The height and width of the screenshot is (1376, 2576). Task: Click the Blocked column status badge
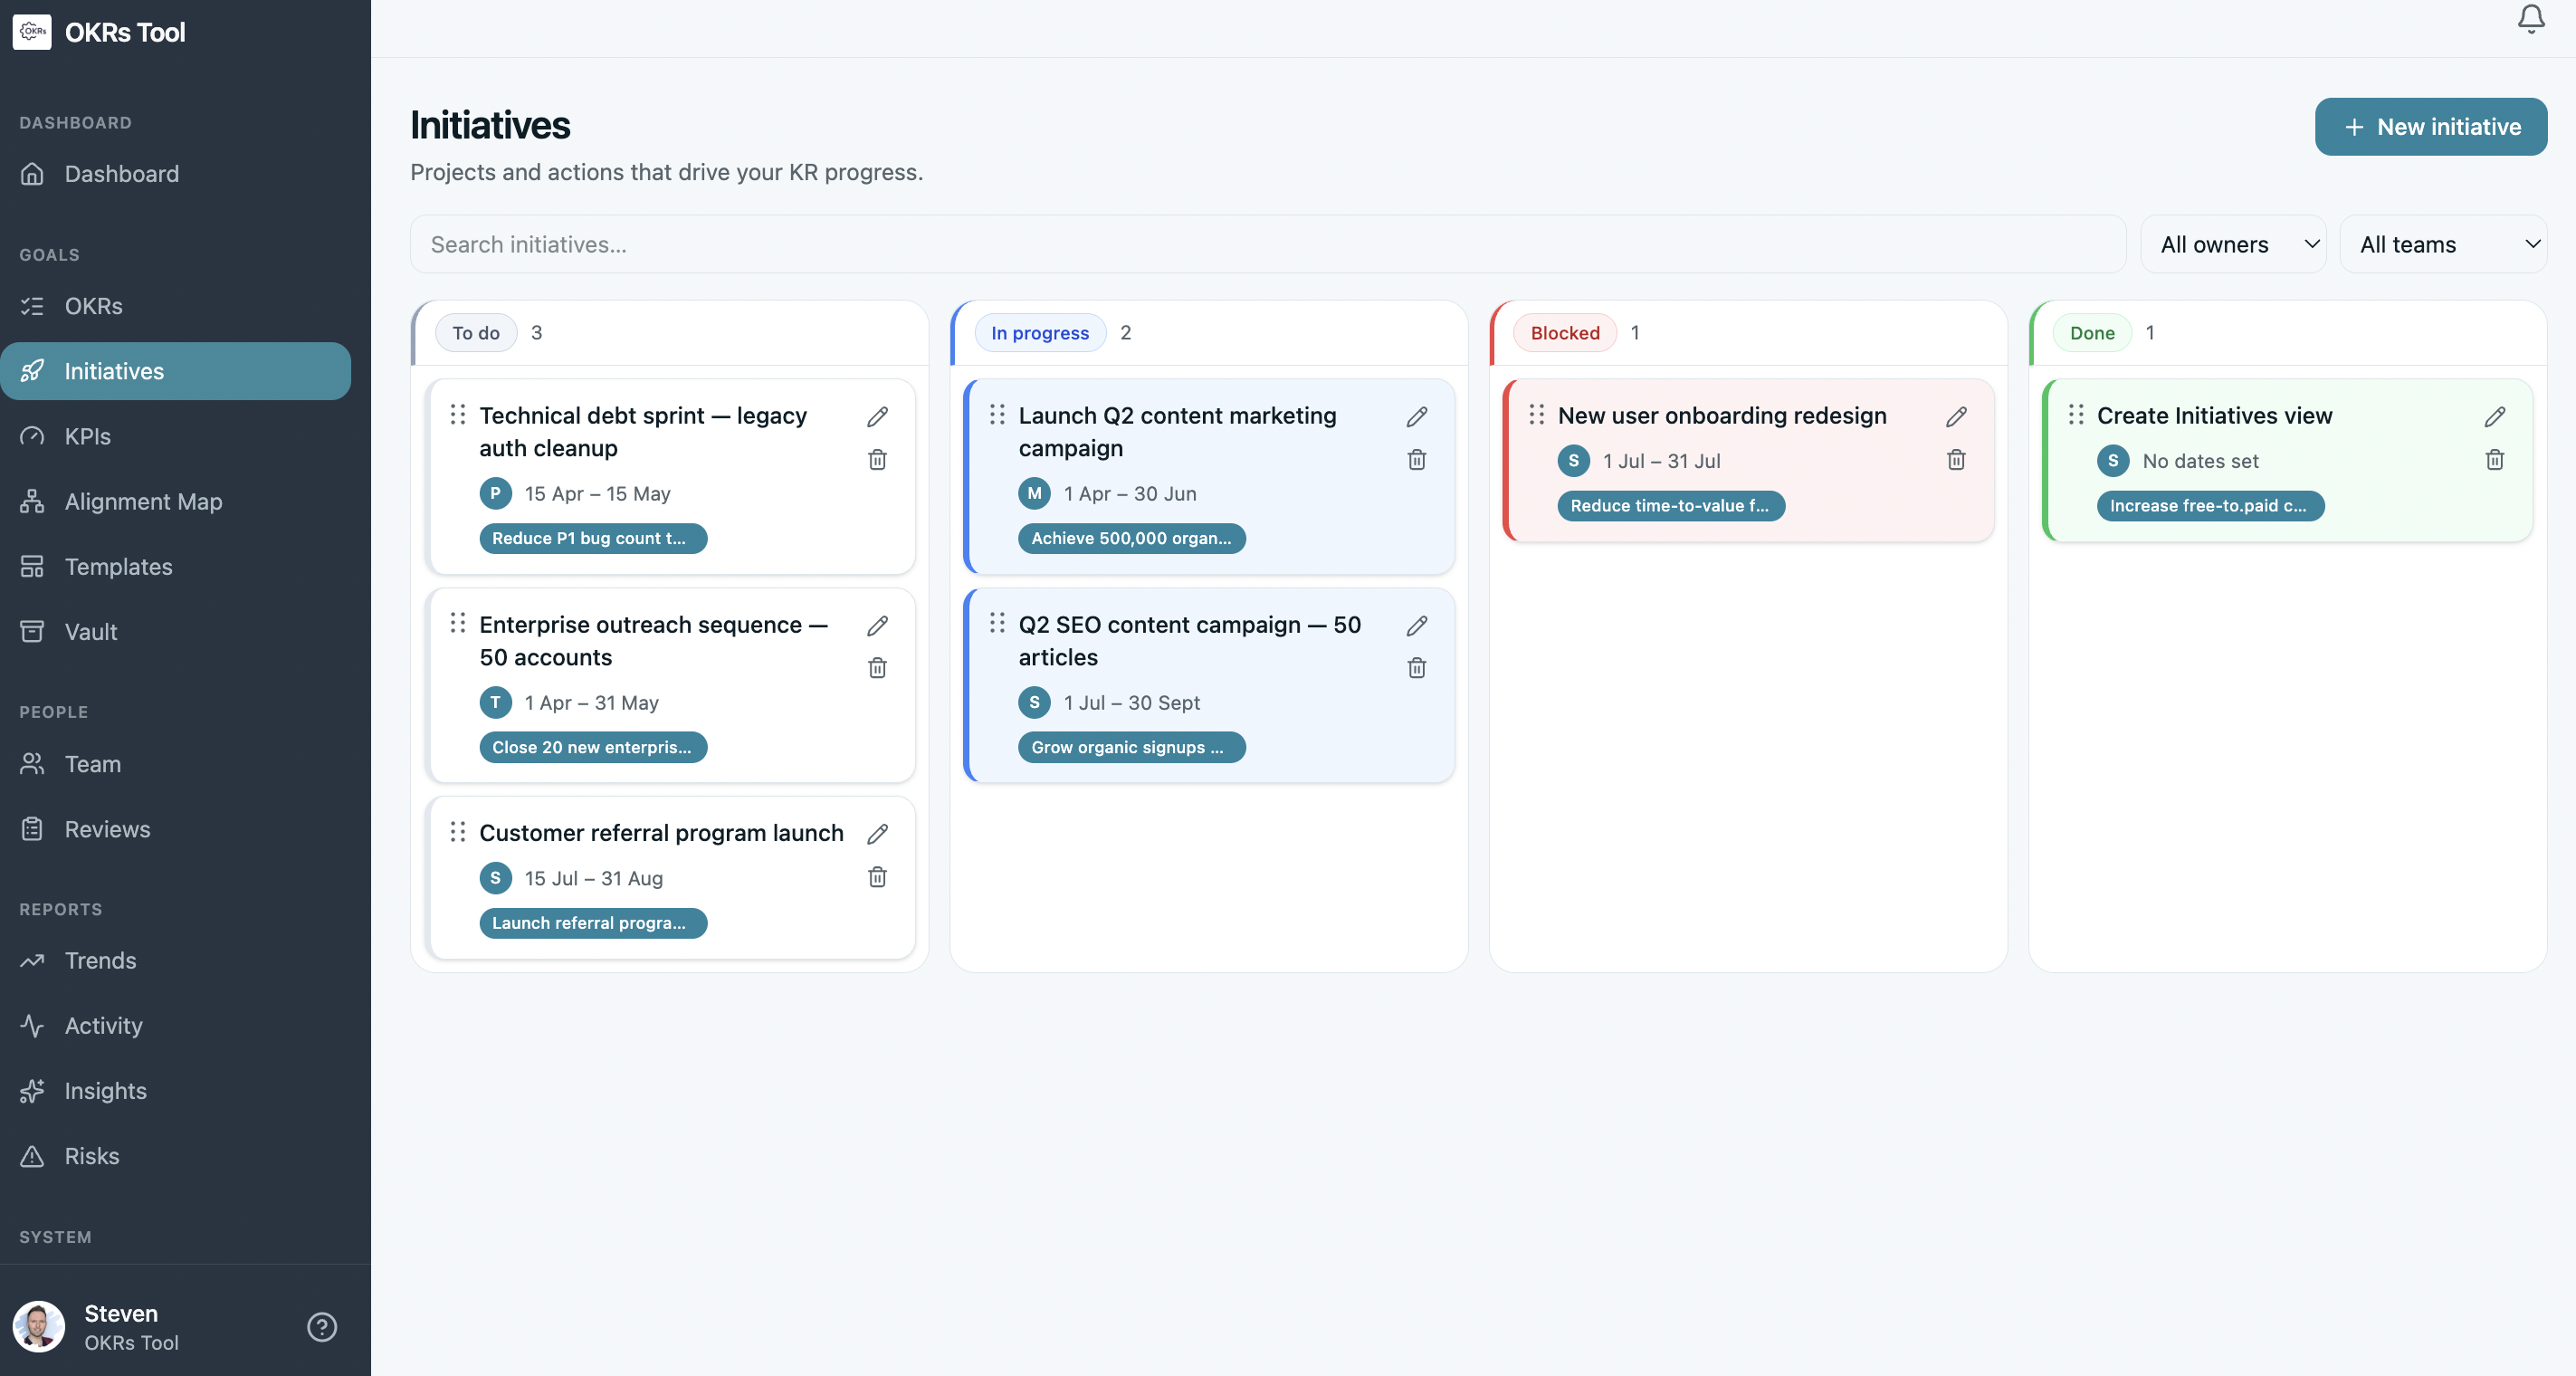point(1564,333)
